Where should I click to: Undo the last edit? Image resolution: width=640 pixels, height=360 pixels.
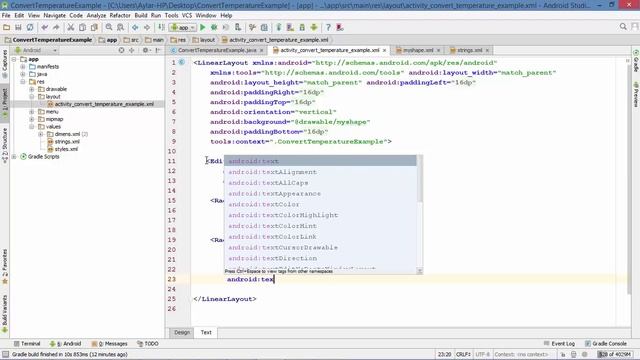[44, 27]
